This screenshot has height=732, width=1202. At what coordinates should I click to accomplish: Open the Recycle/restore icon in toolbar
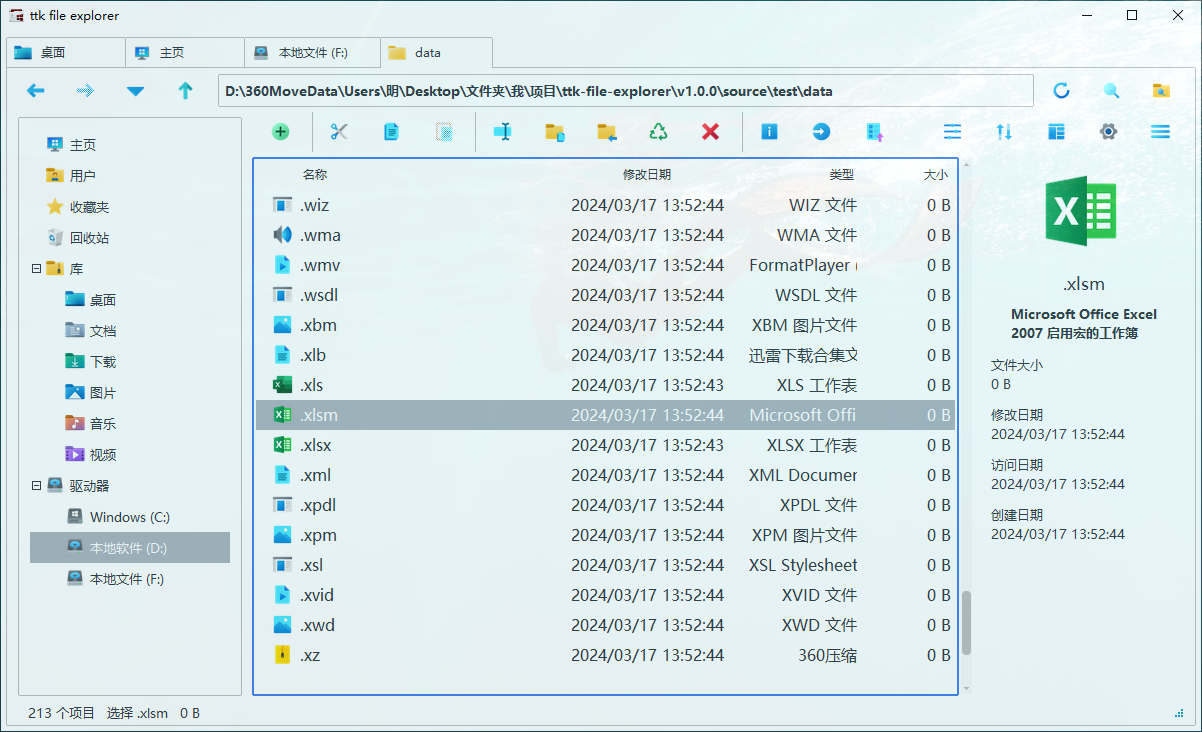pyautogui.click(x=657, y=131)
